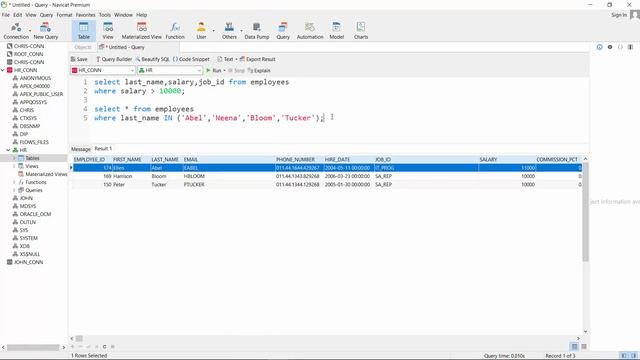Create a New Query from toolbar

(x=46, y=31)
